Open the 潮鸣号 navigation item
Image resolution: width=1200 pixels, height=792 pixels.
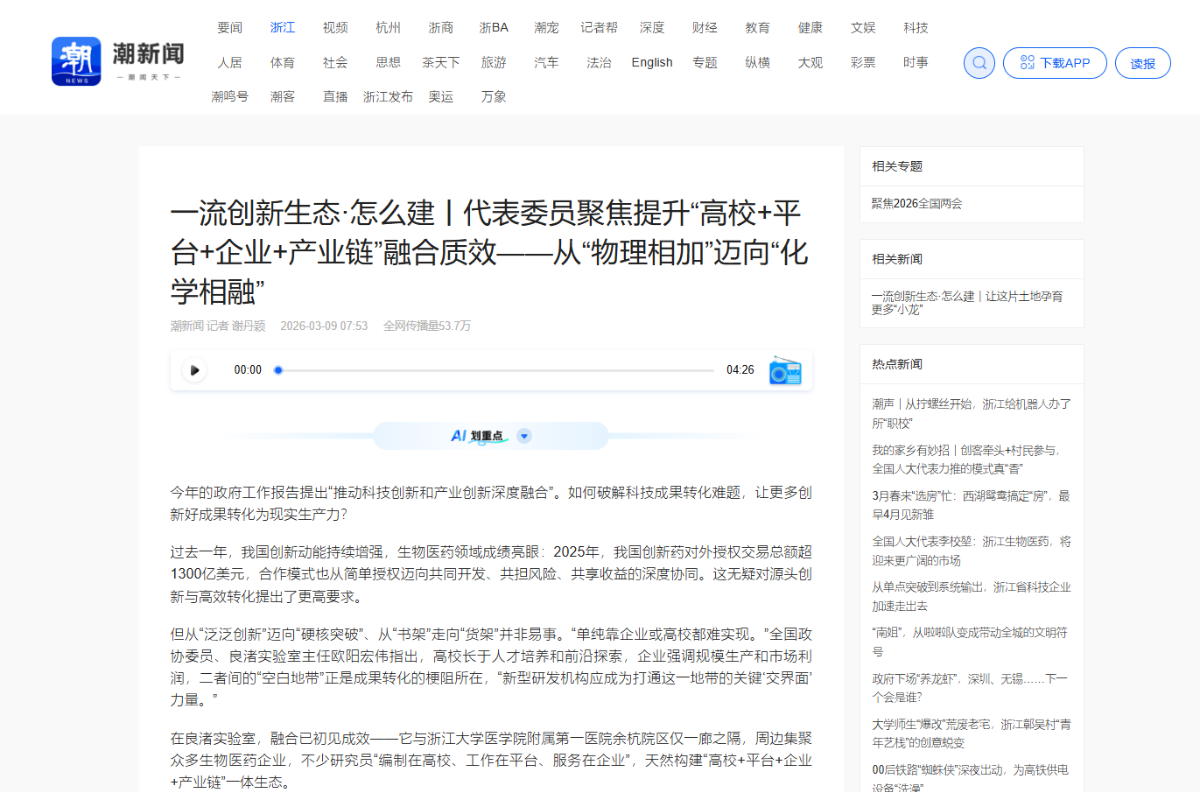coord(229,97)
